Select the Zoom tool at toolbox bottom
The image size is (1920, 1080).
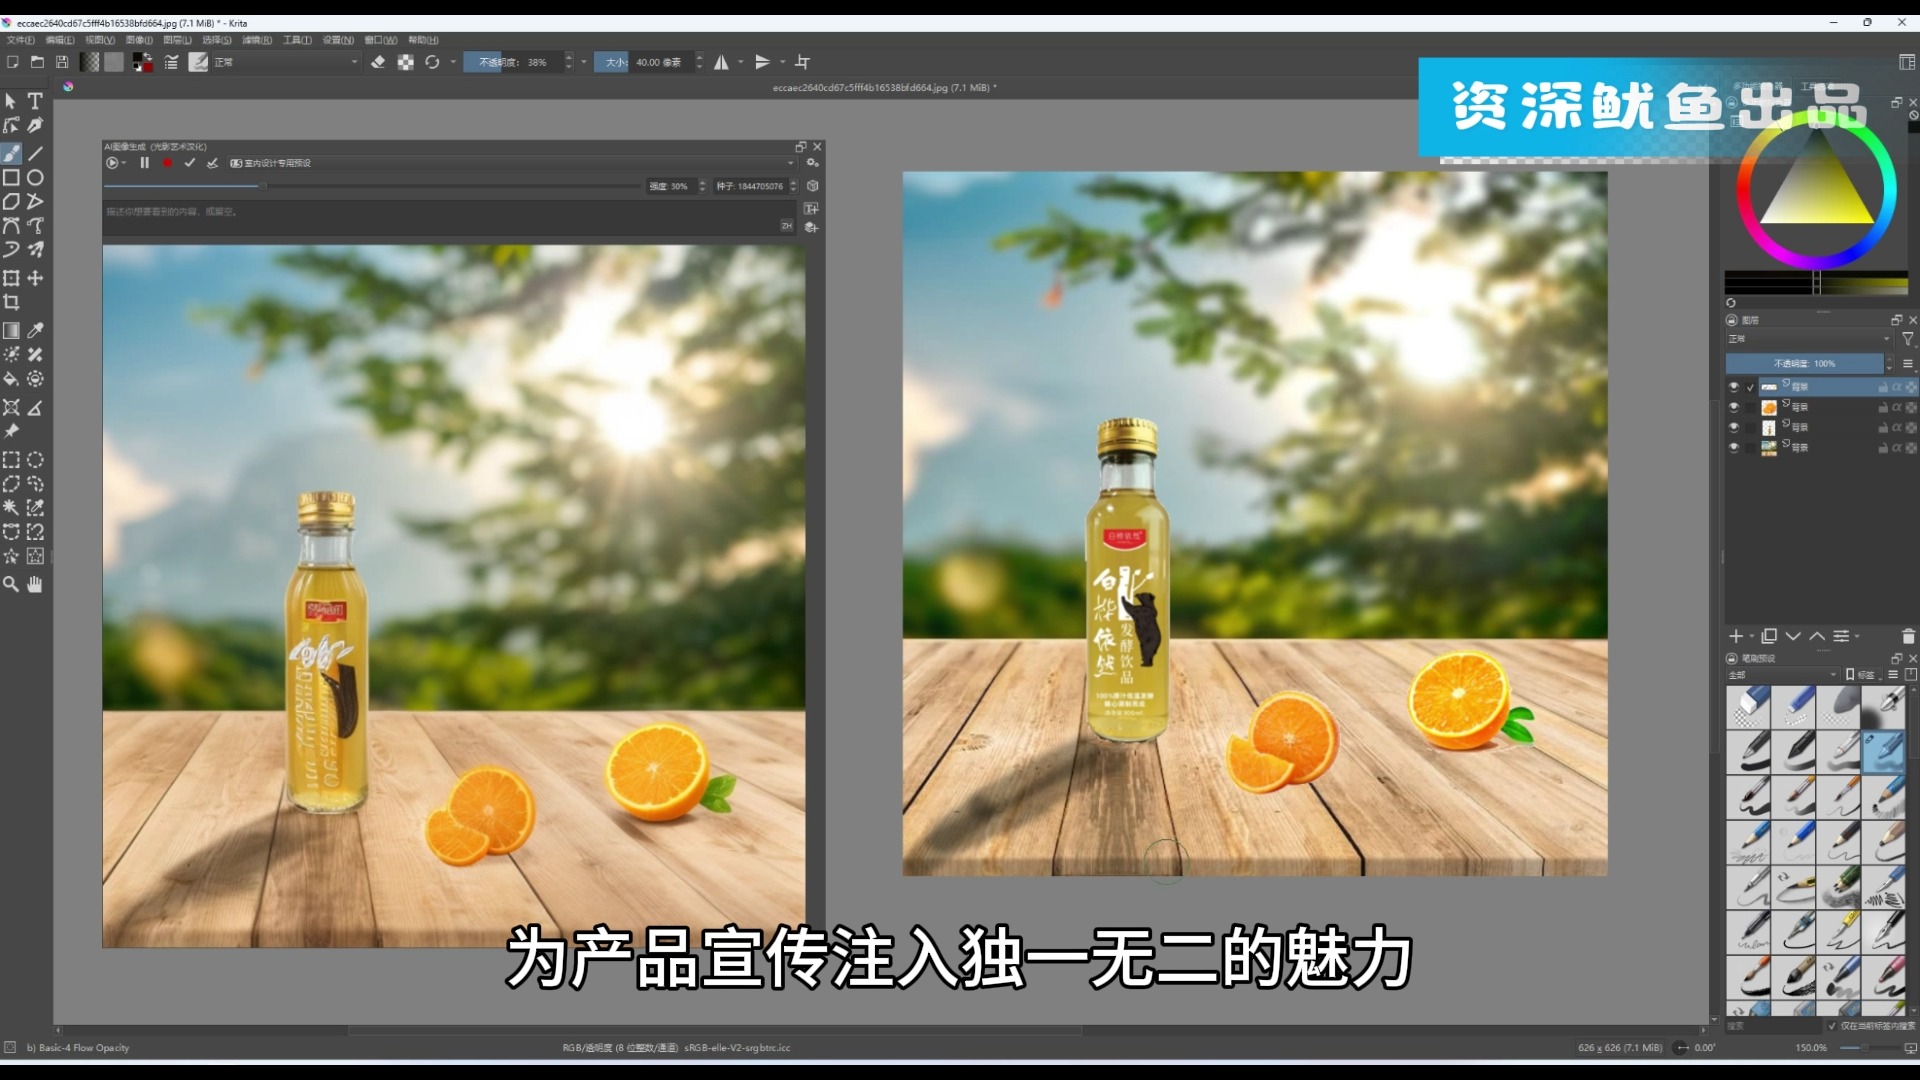tap(12, 584)
